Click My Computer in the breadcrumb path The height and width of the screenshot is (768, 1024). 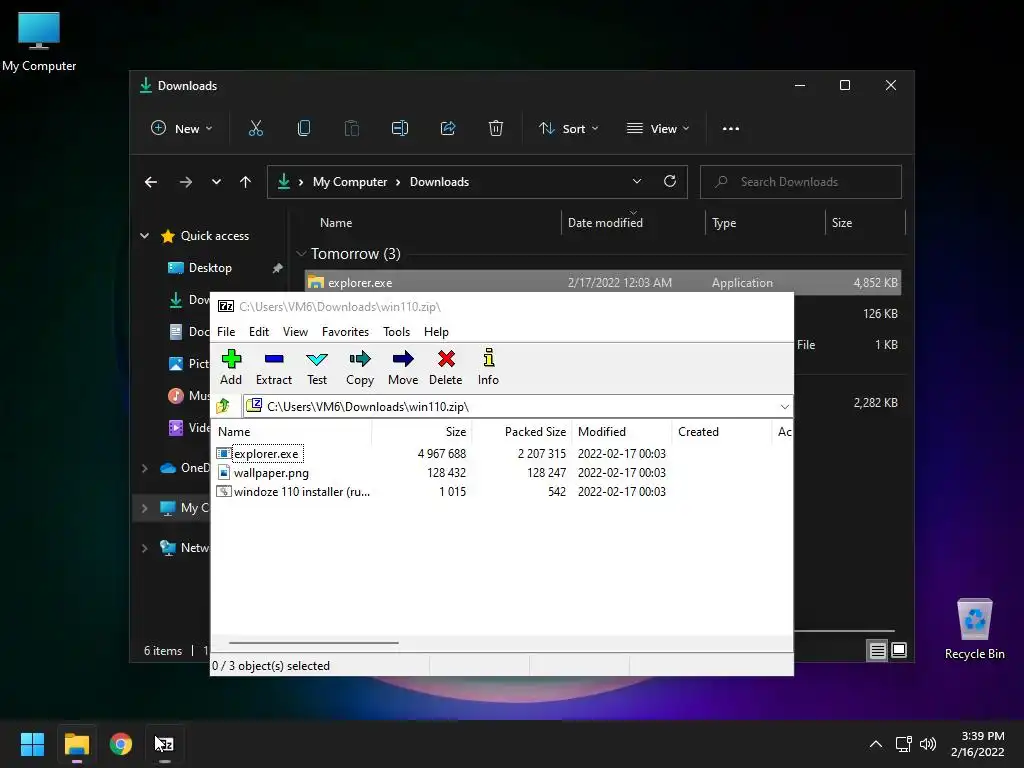click(349, 182)
